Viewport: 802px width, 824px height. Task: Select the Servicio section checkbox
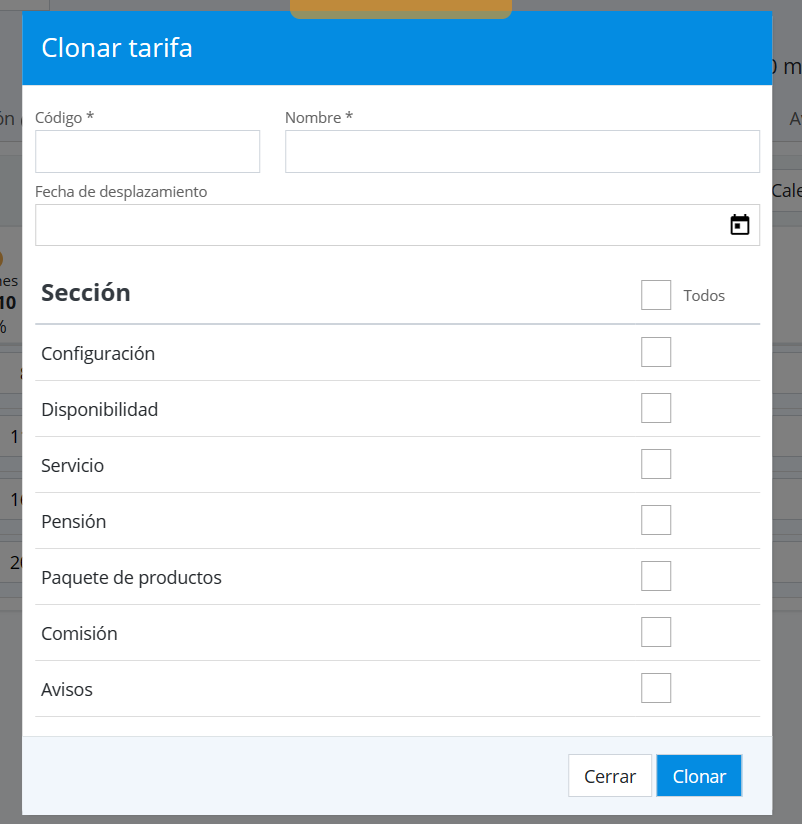point(656,465)
